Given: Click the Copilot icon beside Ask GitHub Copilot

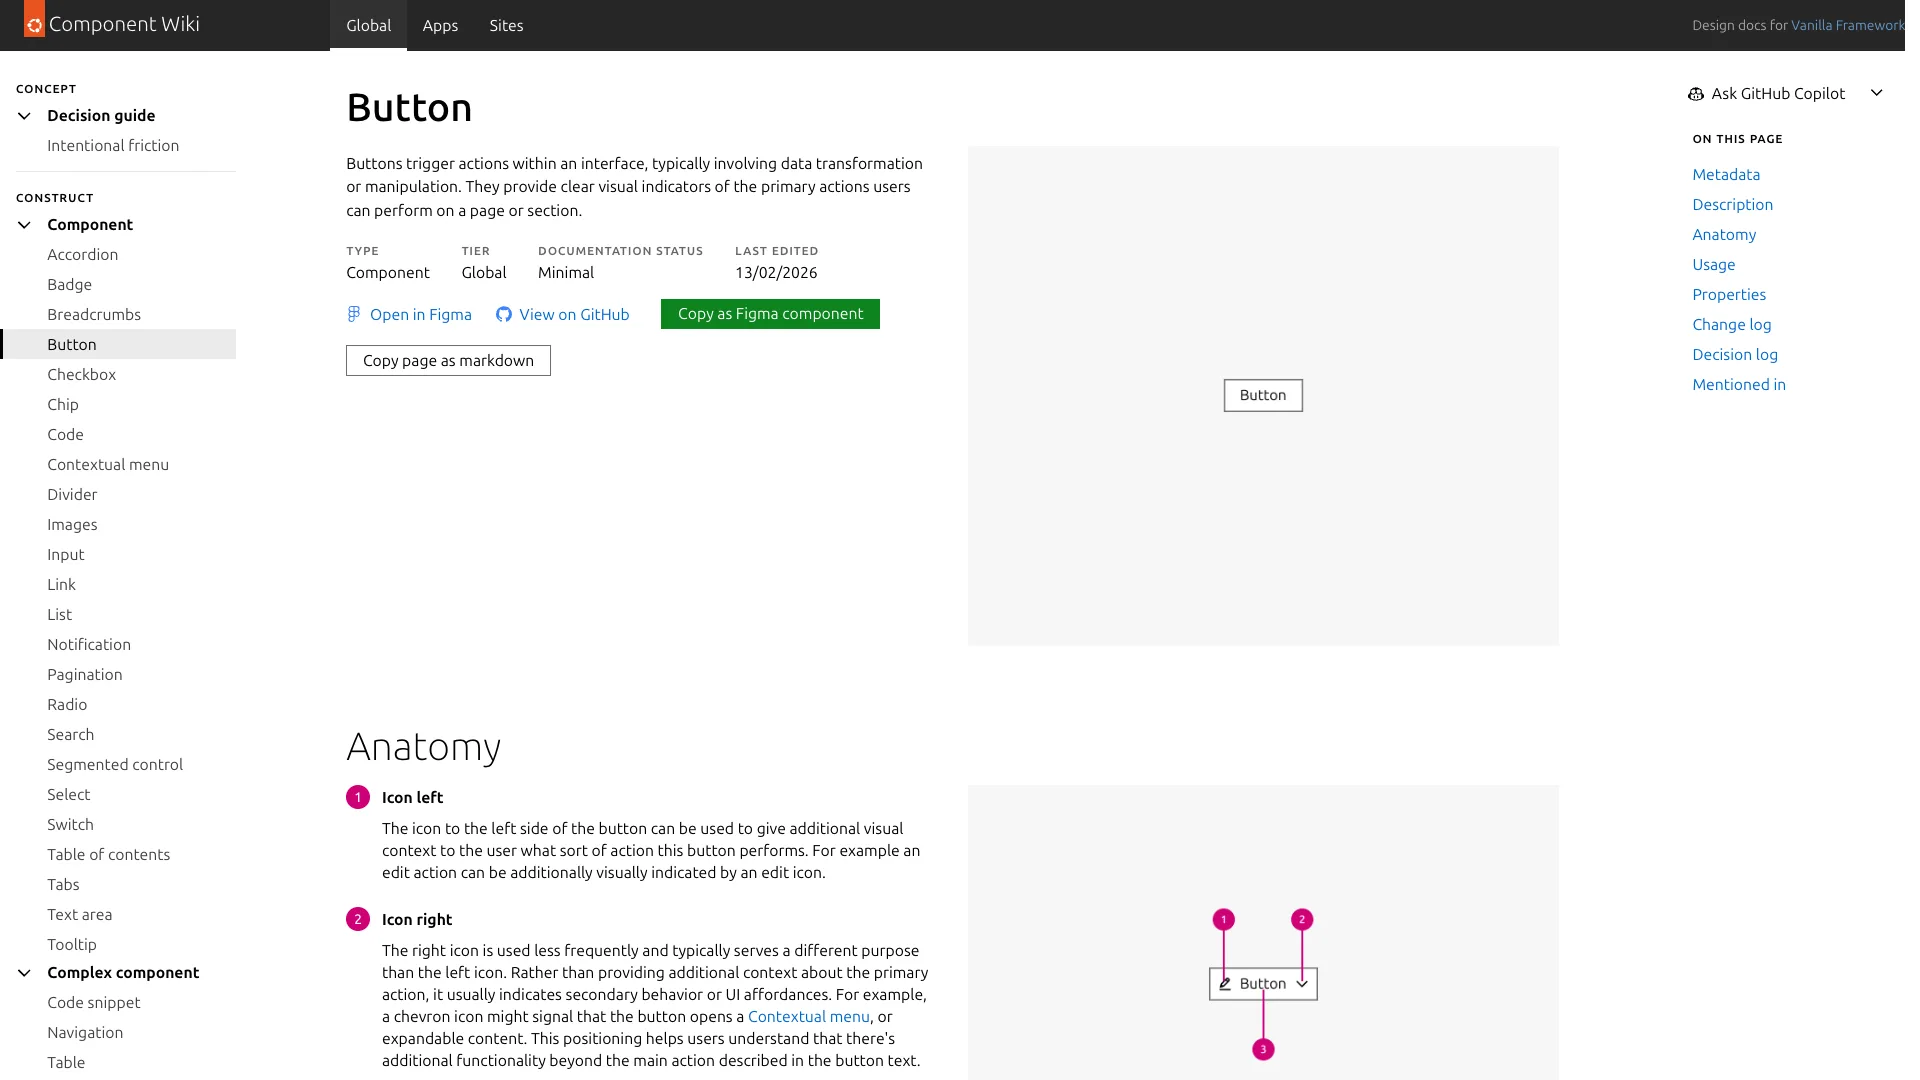Looking at the screenshot, I should tap(1696, 94).
